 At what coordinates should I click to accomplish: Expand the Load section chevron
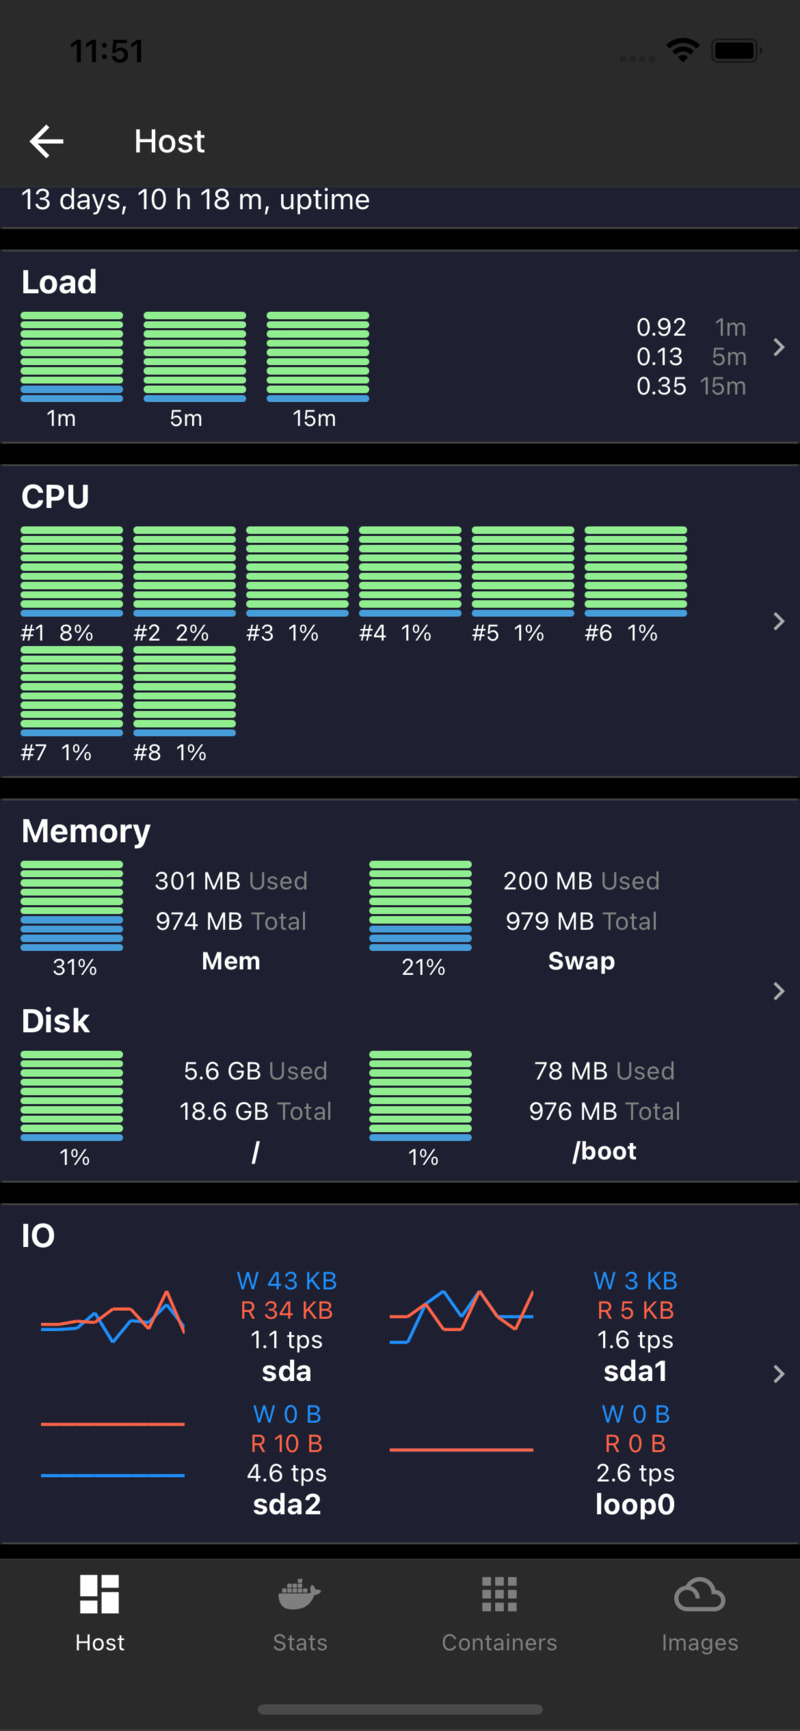(x=778, y=347)
